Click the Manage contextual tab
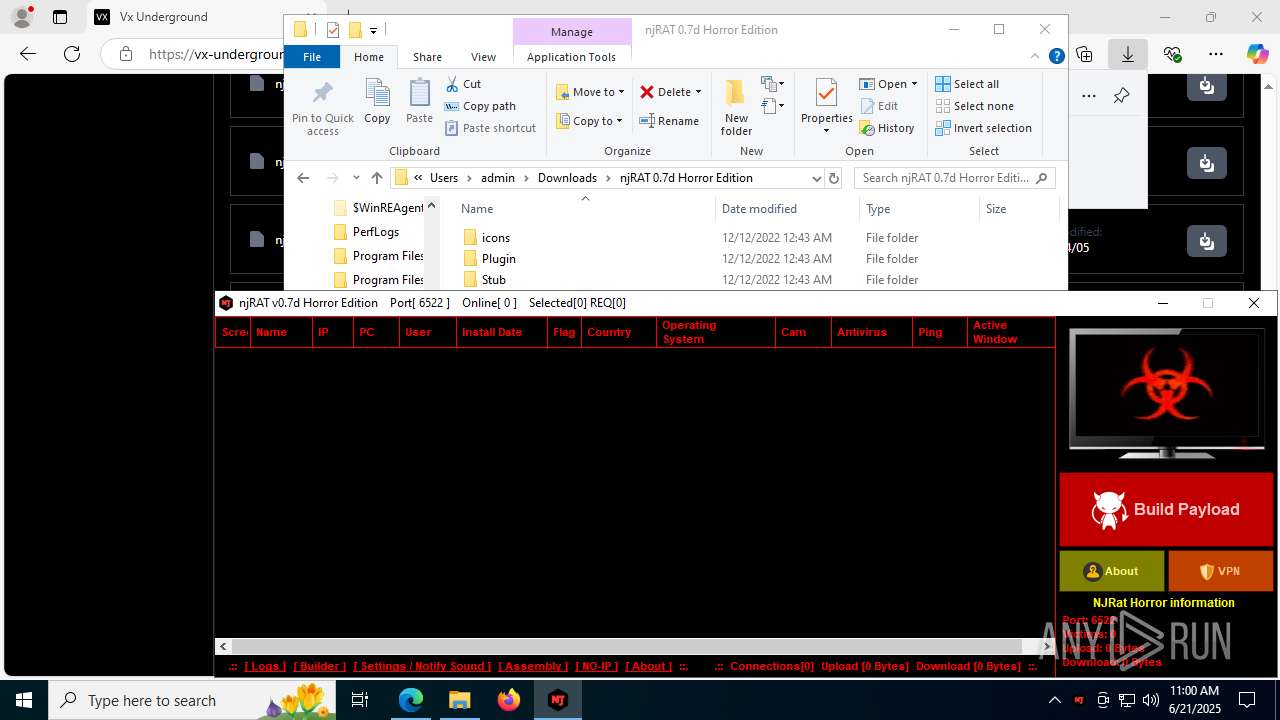The width and height of the screenshot is (1280, 720). coord(571,32)
